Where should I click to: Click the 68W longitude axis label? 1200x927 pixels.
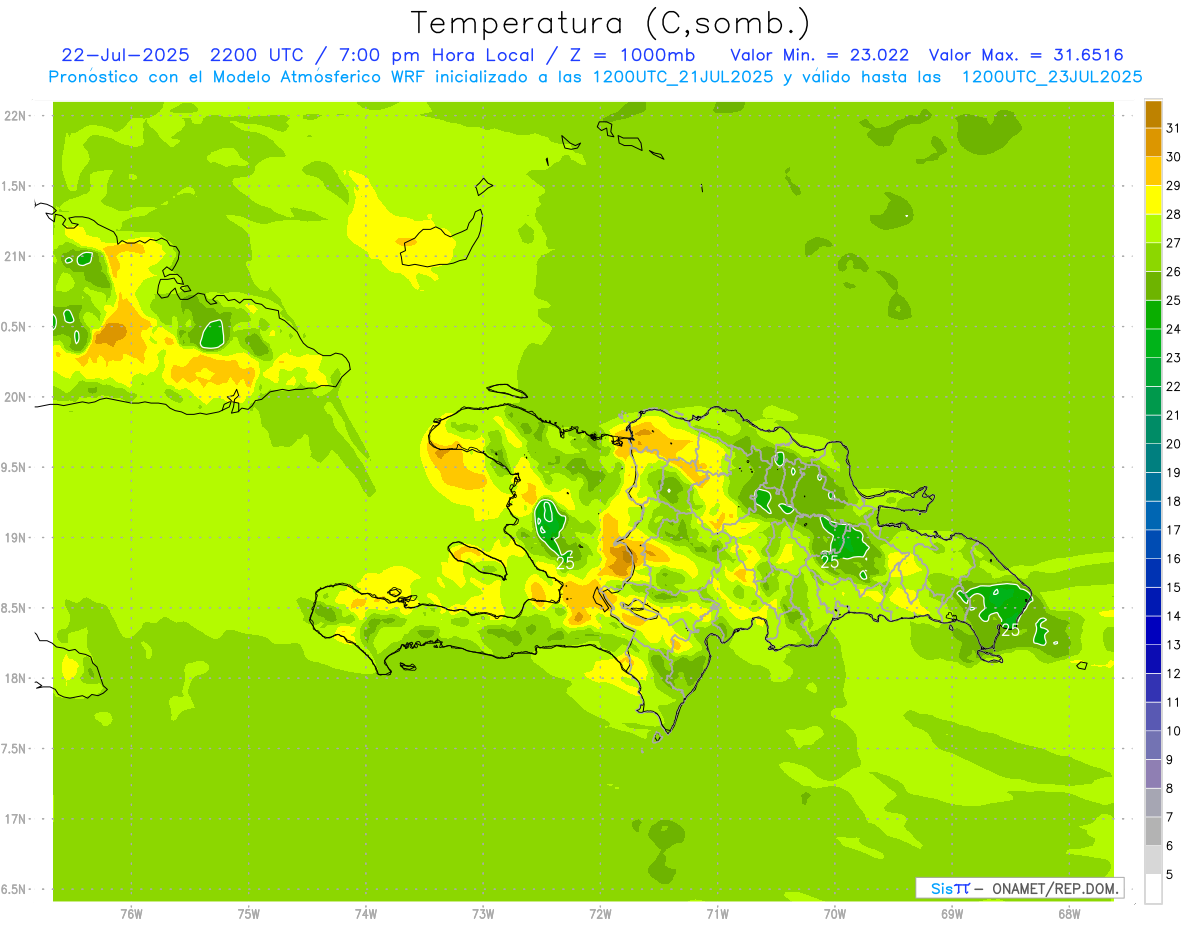1069,914
